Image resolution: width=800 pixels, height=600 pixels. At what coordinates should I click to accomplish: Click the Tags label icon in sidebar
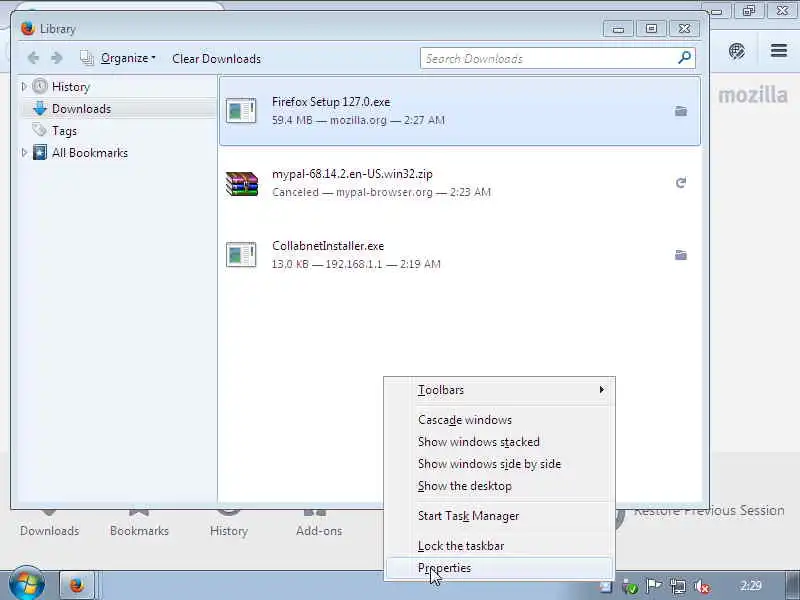pos(39,130)
